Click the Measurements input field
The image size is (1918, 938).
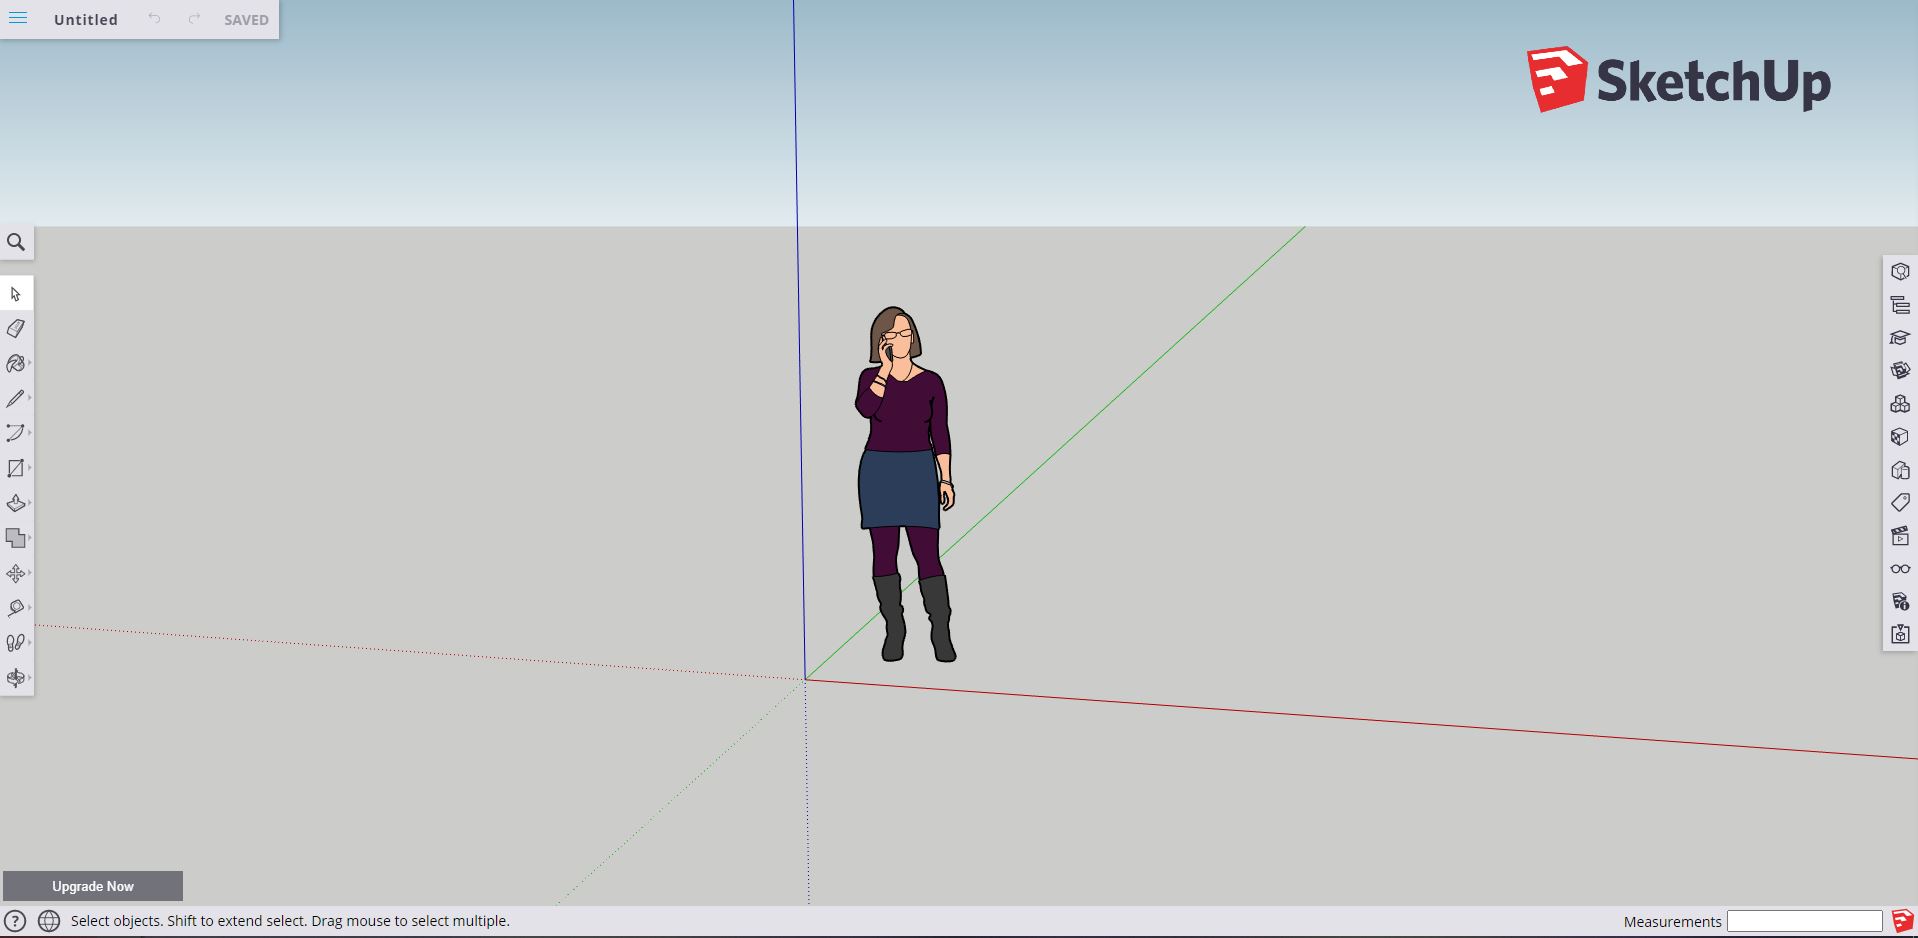click(x=1804, y=921)
